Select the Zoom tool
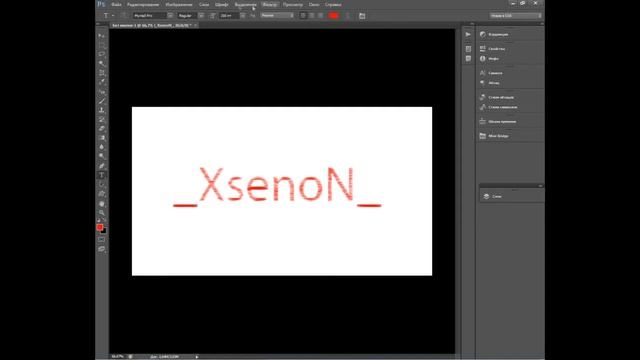 [101, 213]
